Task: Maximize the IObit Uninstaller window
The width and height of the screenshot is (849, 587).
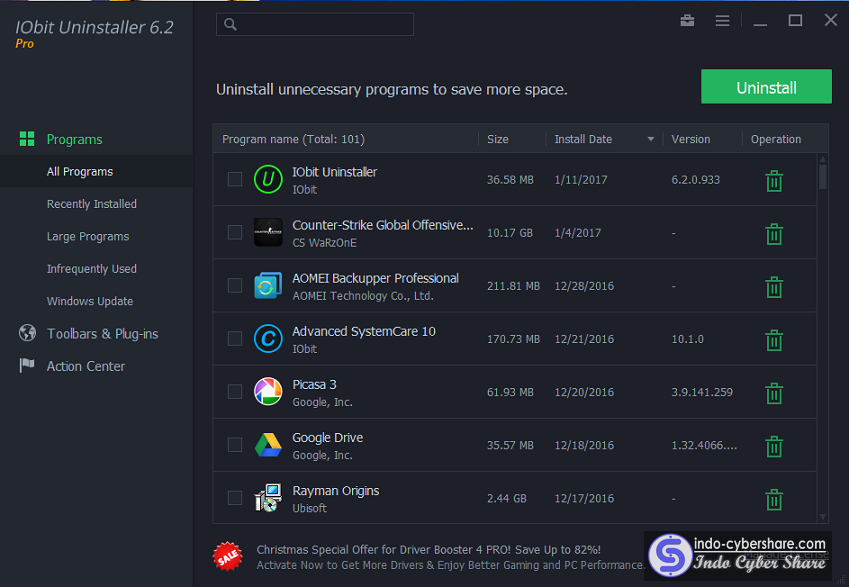Action: 795,21
